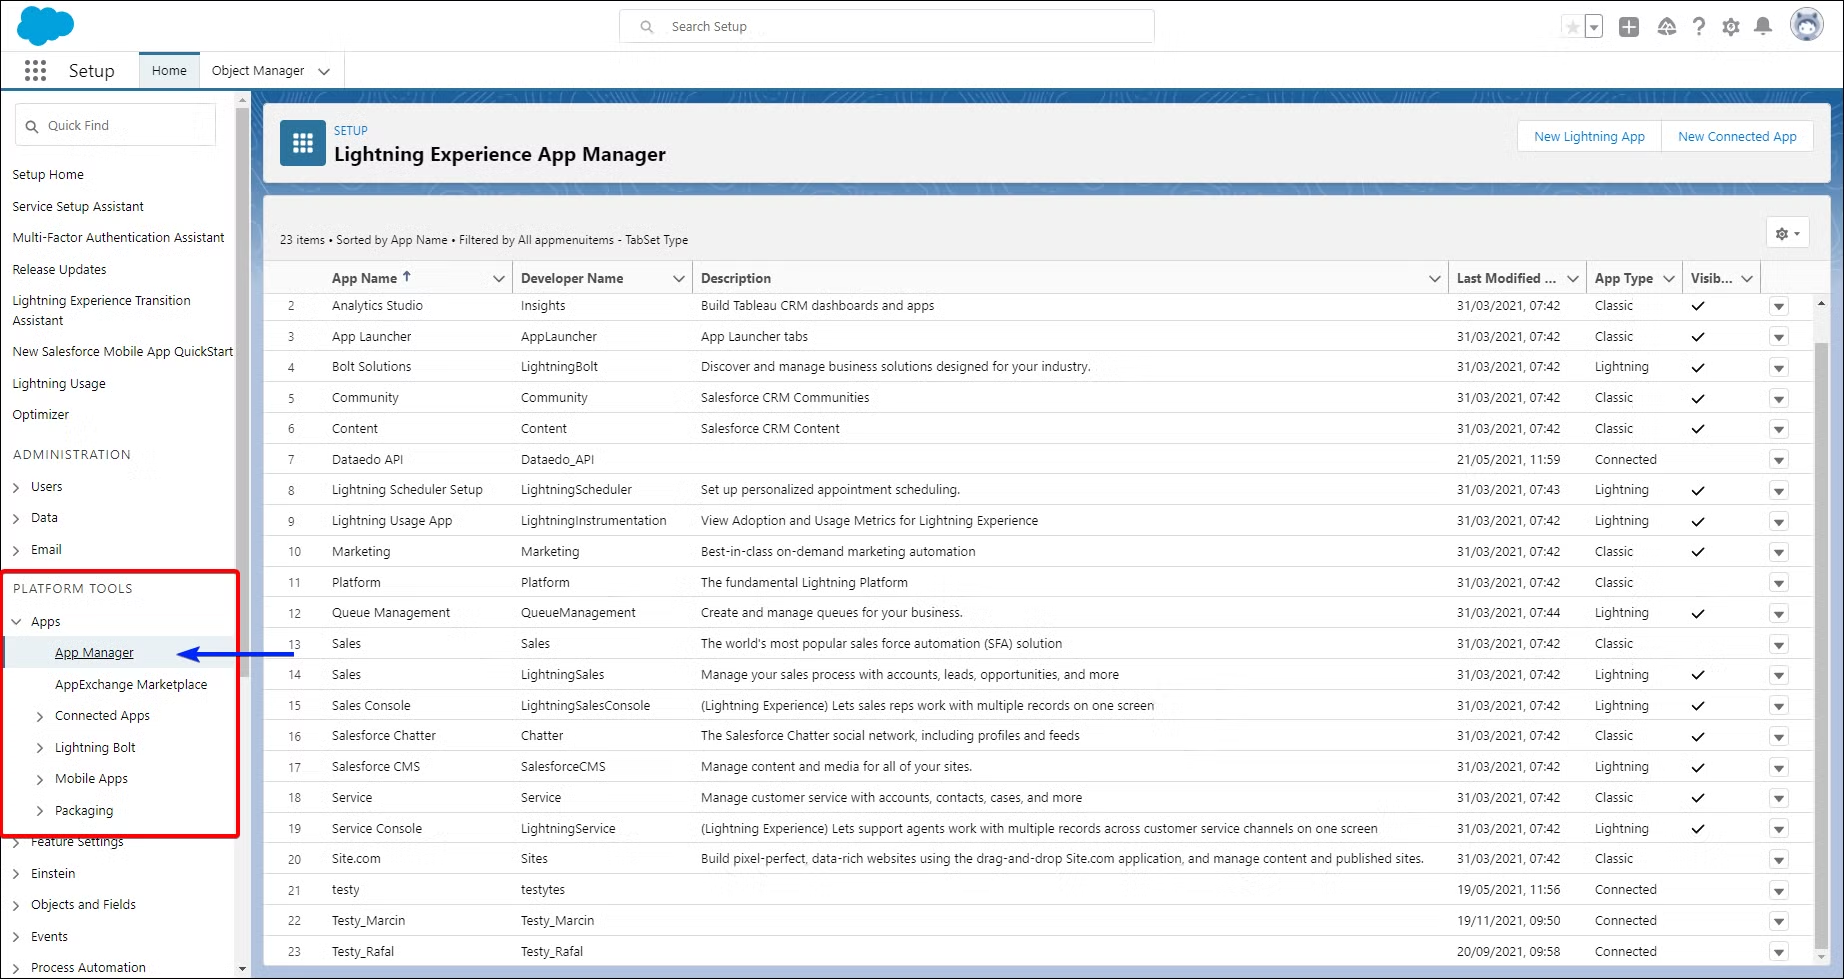This screenshot has width=1844, height=979.
Task: Open App Name column menu chevron
Action: (x=499, y=279)
